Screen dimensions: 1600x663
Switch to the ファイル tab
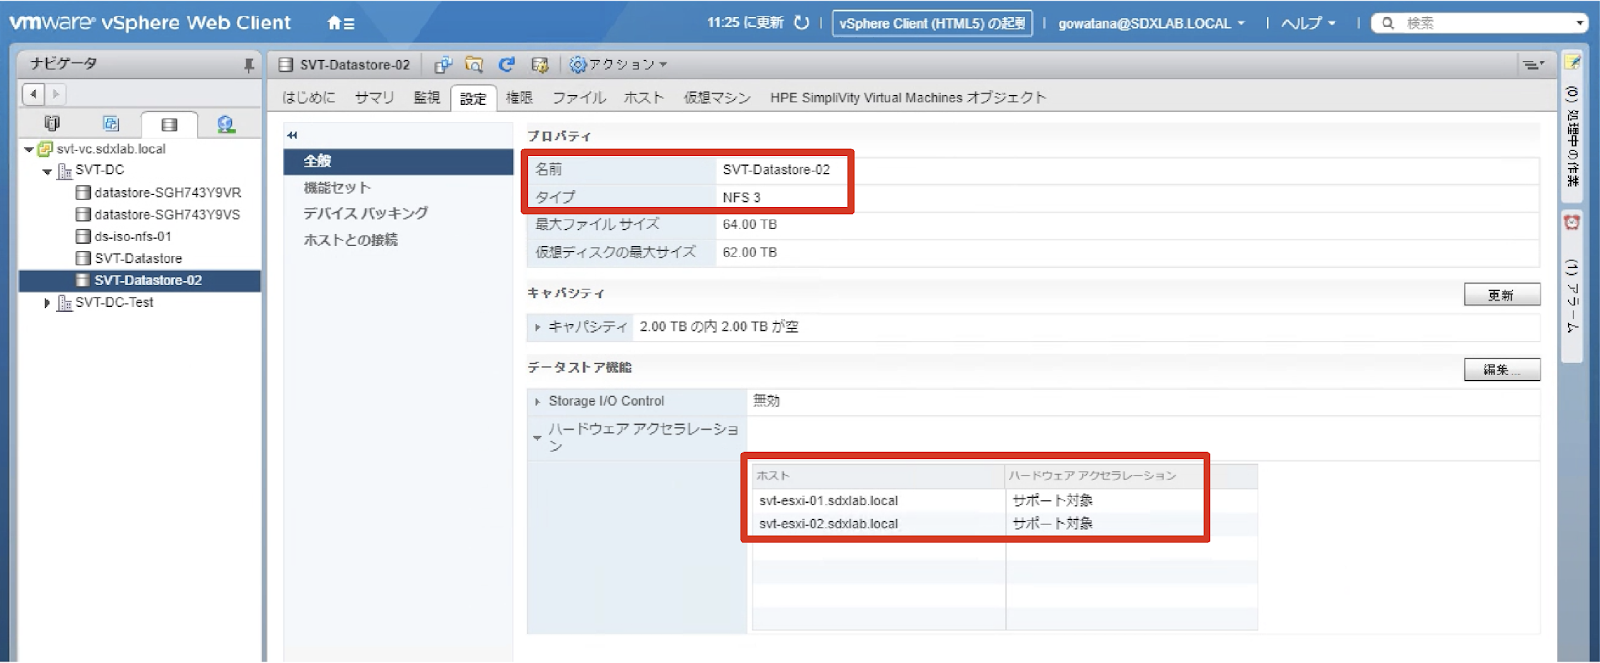click(x=579, y=98)
